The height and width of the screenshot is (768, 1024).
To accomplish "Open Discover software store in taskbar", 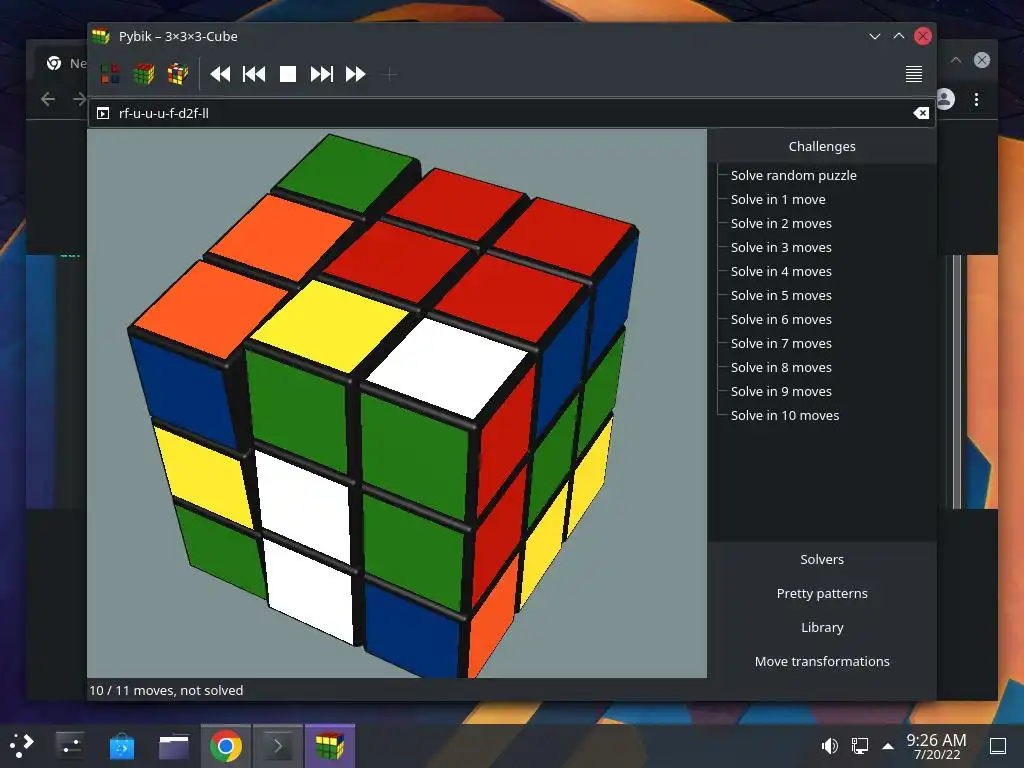I will click(121, 746).
